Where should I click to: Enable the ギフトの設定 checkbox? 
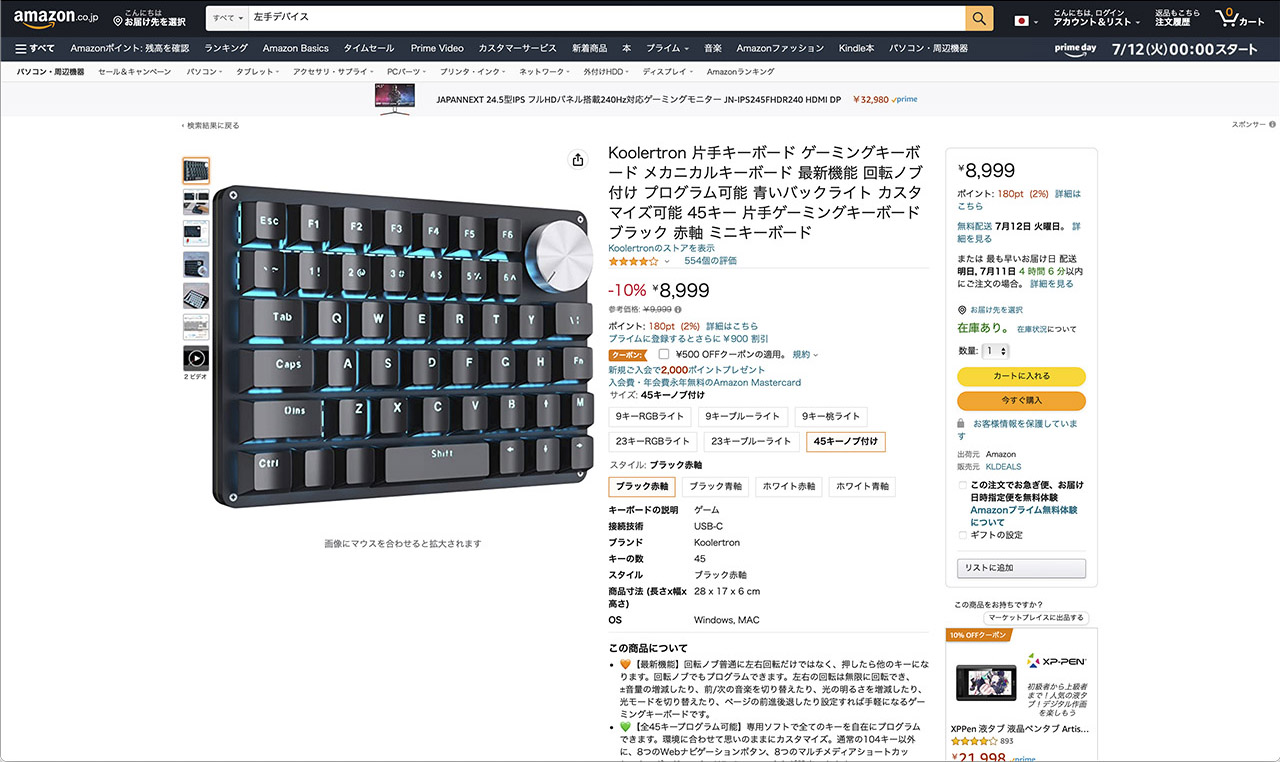pyautogui.click(x=963, y=535)
